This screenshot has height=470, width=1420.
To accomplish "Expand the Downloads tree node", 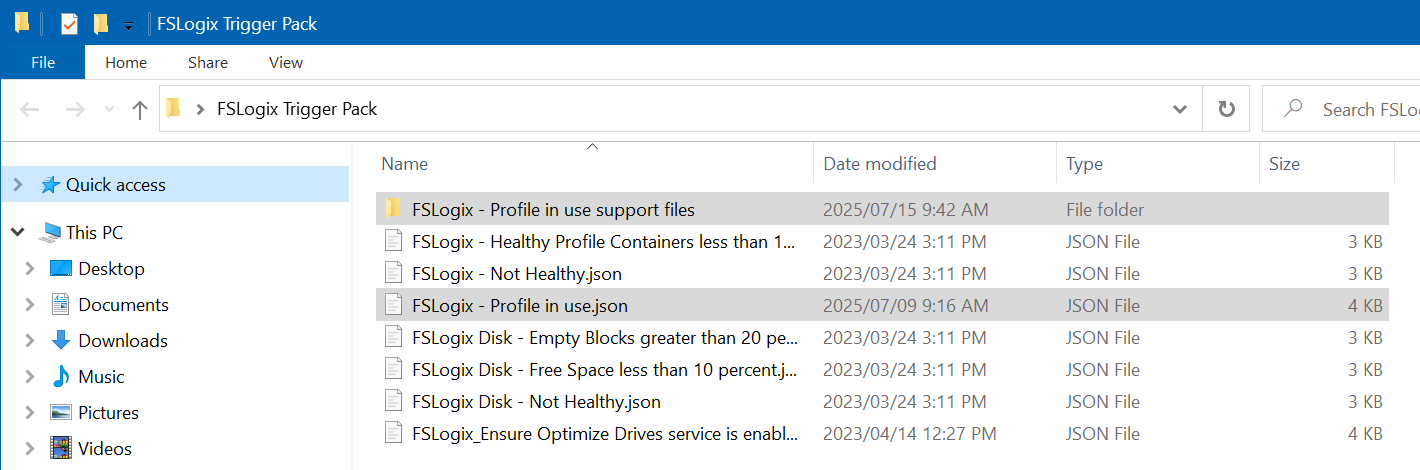I will click(x=30, y=341).
